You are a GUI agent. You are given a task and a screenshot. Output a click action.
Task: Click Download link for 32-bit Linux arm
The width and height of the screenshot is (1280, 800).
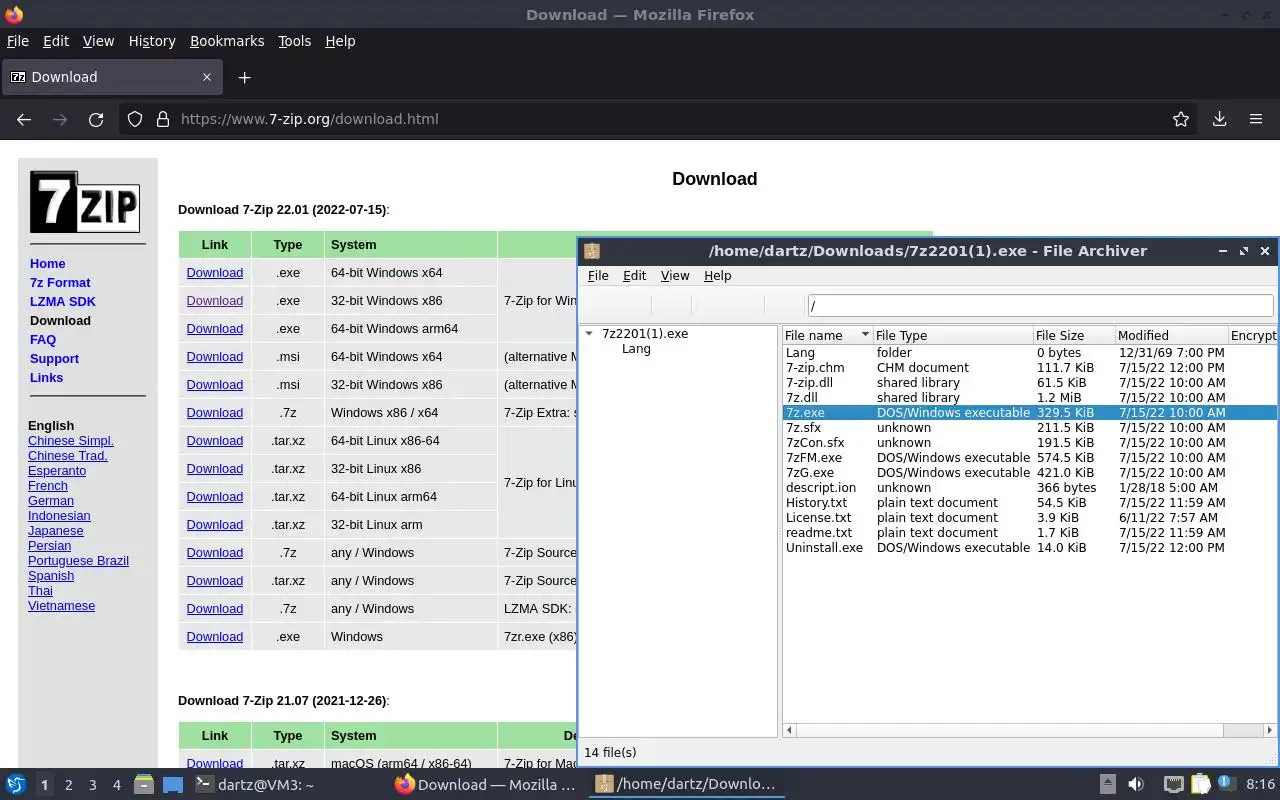click(x=214, y=524)
